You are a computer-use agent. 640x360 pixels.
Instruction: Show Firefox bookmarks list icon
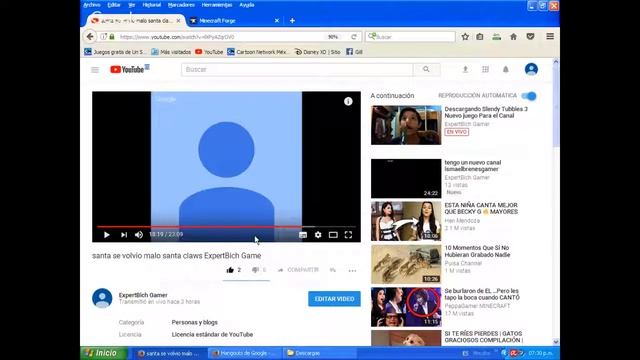pos(480,37)
